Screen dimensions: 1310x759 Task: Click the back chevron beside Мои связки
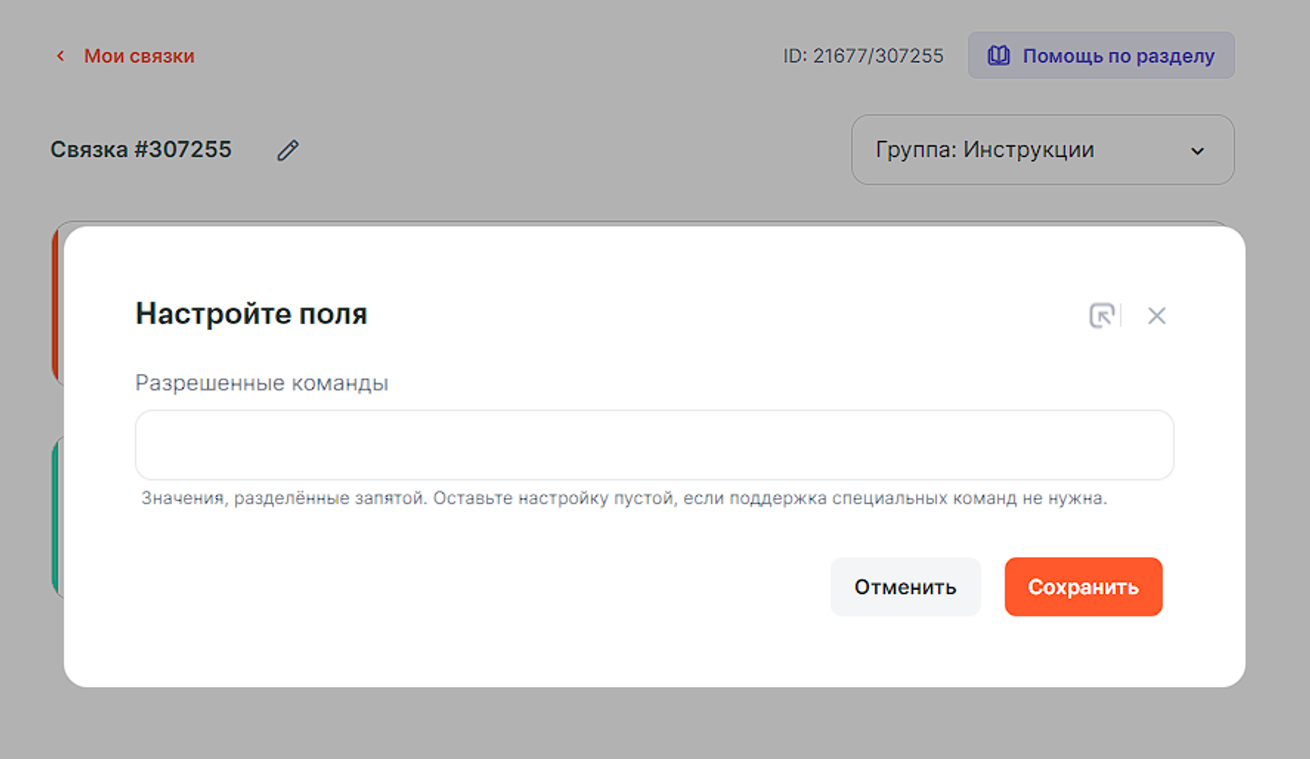pos(60,56)
